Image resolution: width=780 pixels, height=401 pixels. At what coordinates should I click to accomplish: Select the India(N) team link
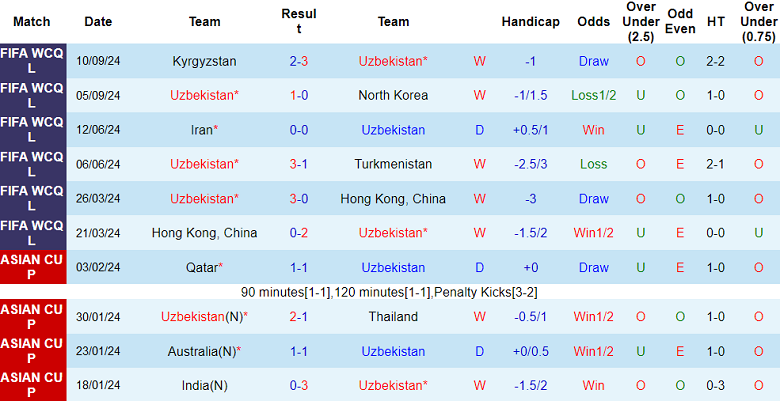204,385
